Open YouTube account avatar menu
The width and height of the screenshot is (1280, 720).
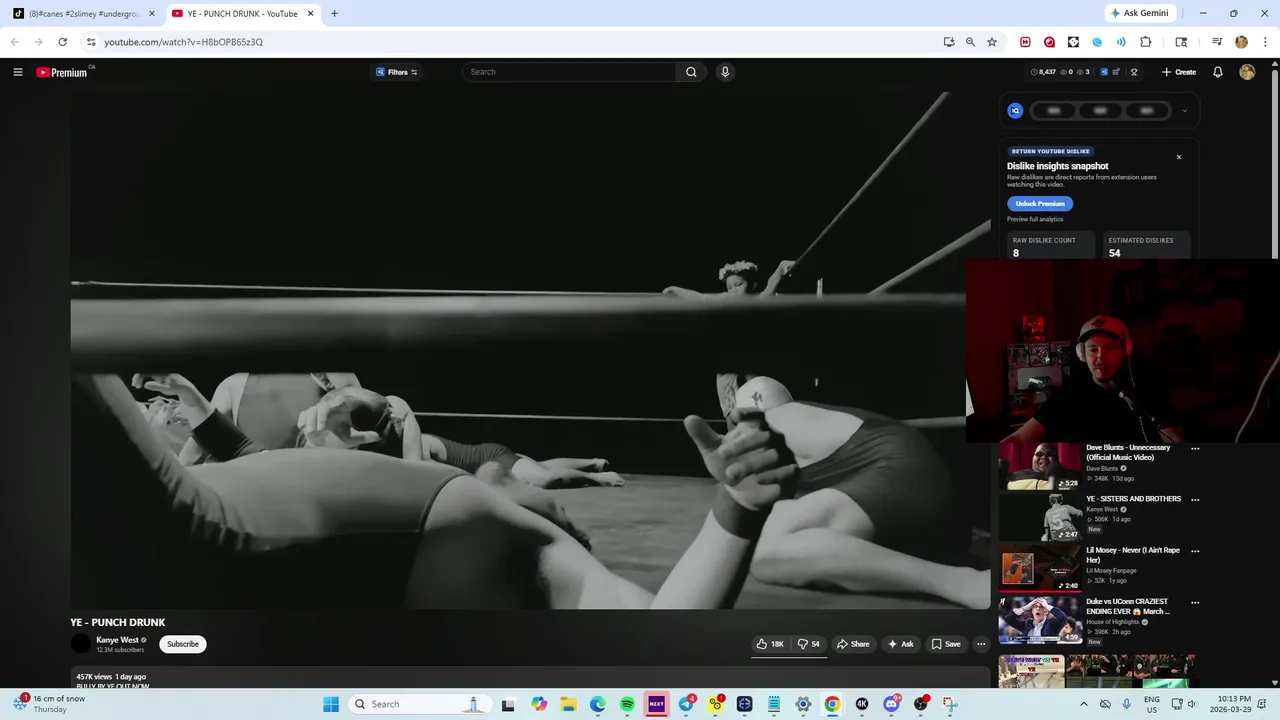point(1247,72)
